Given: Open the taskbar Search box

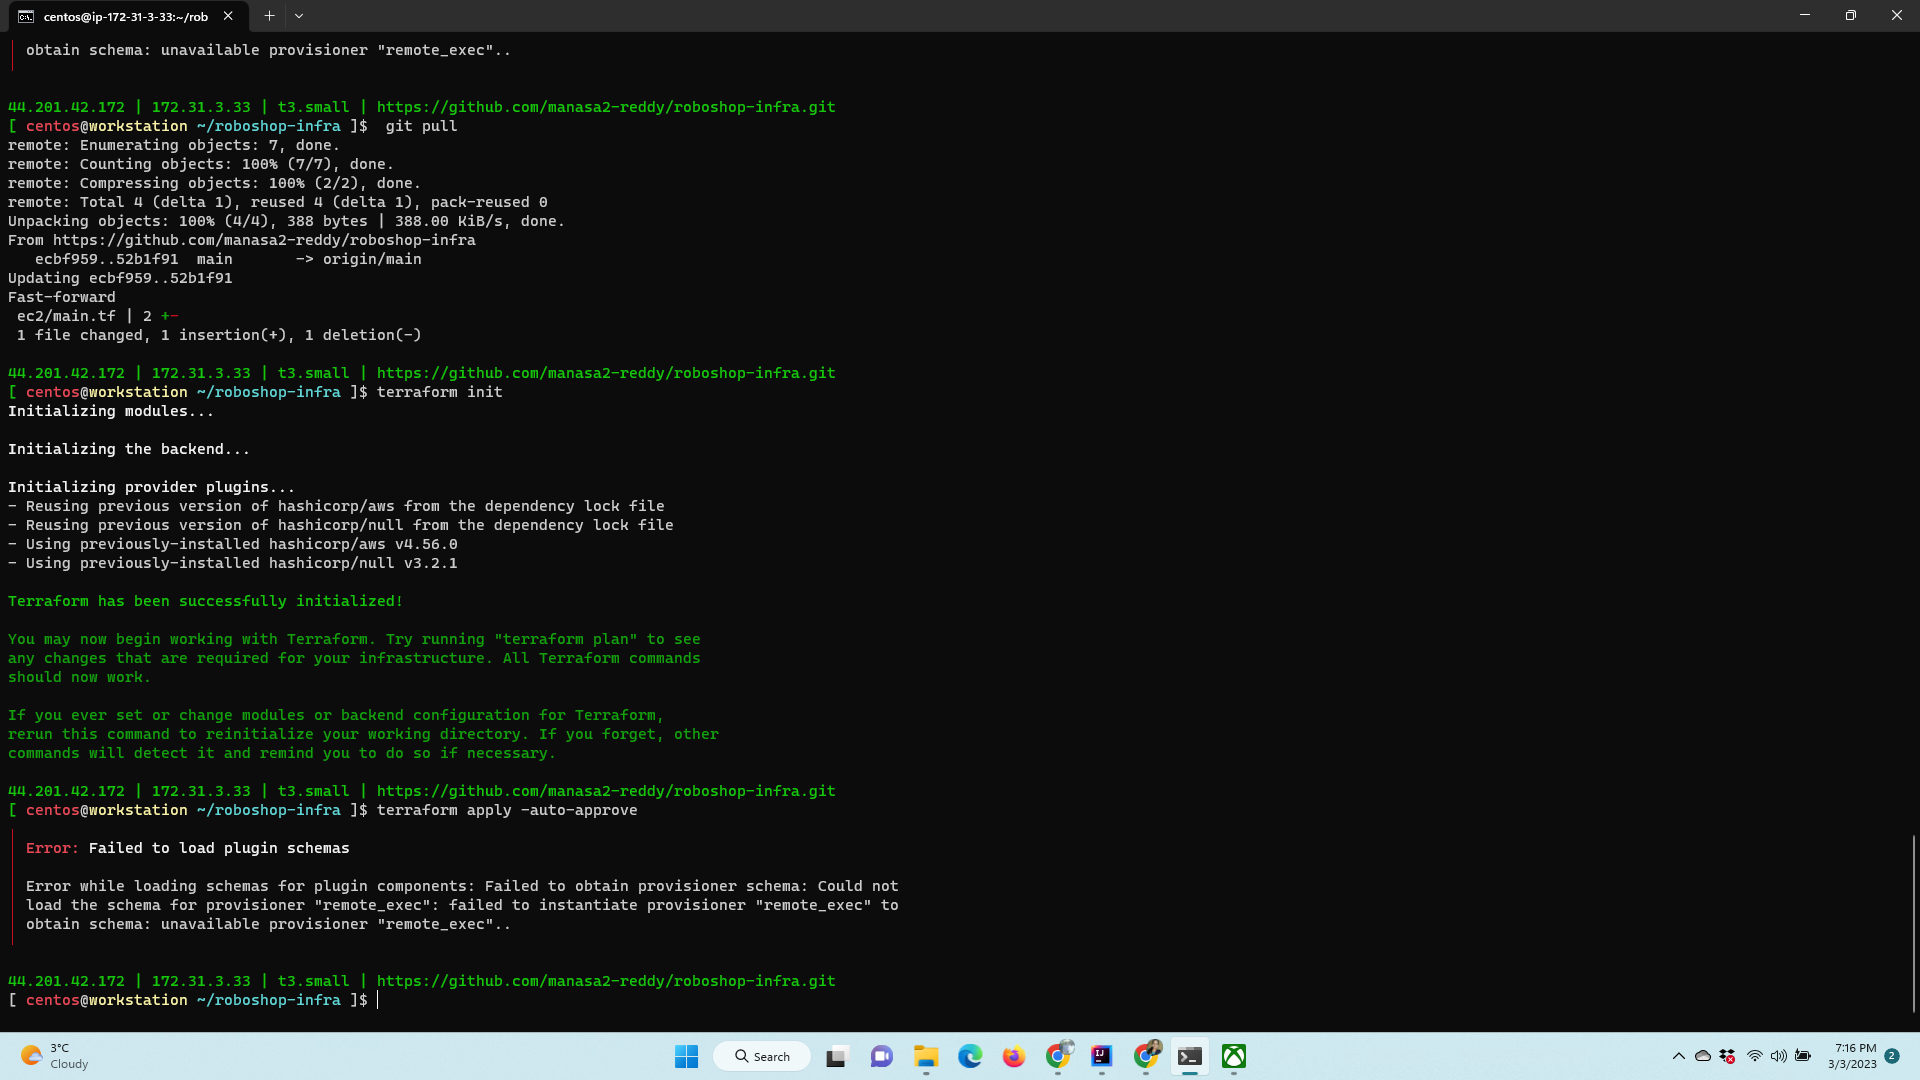Looking at the screenshot, I should (x=762, y=1056).
